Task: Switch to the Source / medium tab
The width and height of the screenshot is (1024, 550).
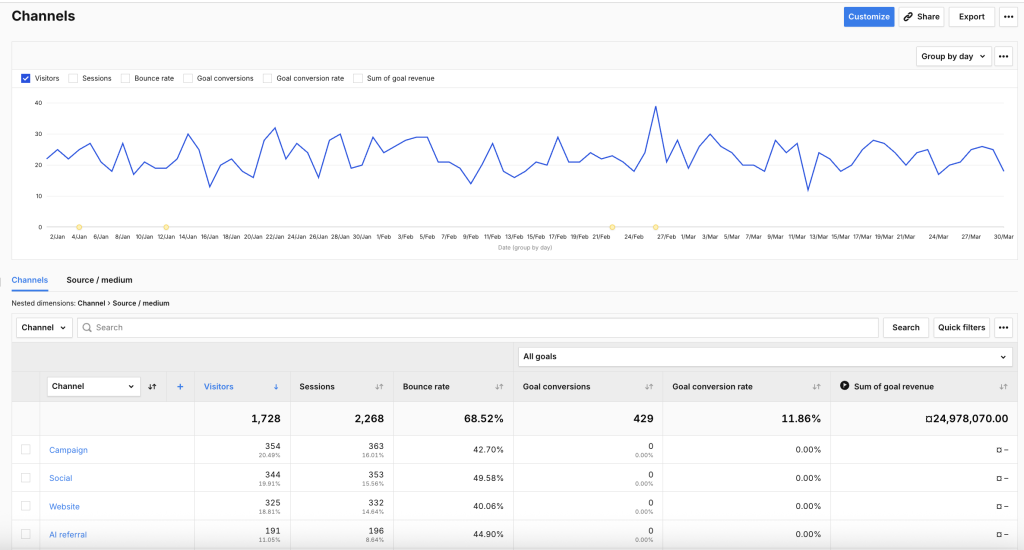Action: (99, 280)
